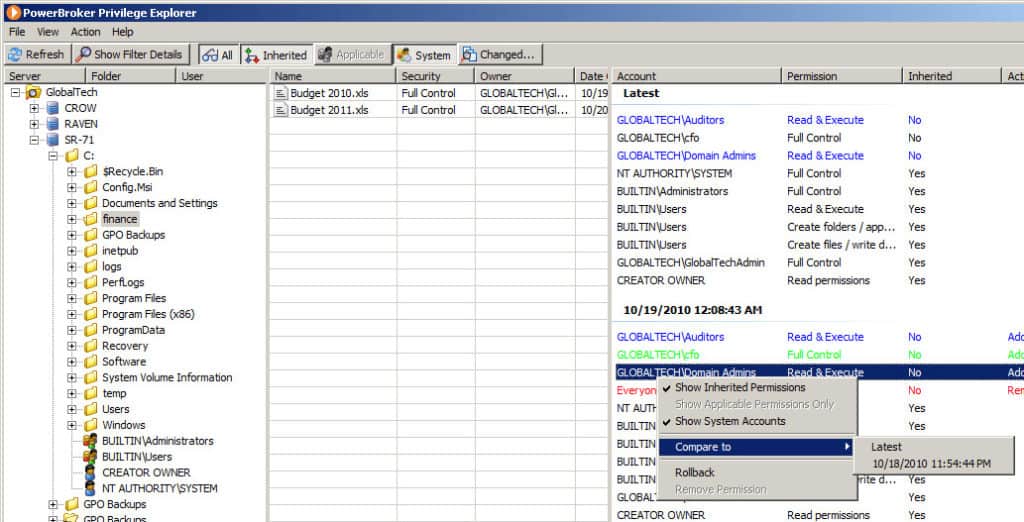The width and height of the screenshot is (1024, 522).
Task: Open the Action menu
Action: pos(86,32)
